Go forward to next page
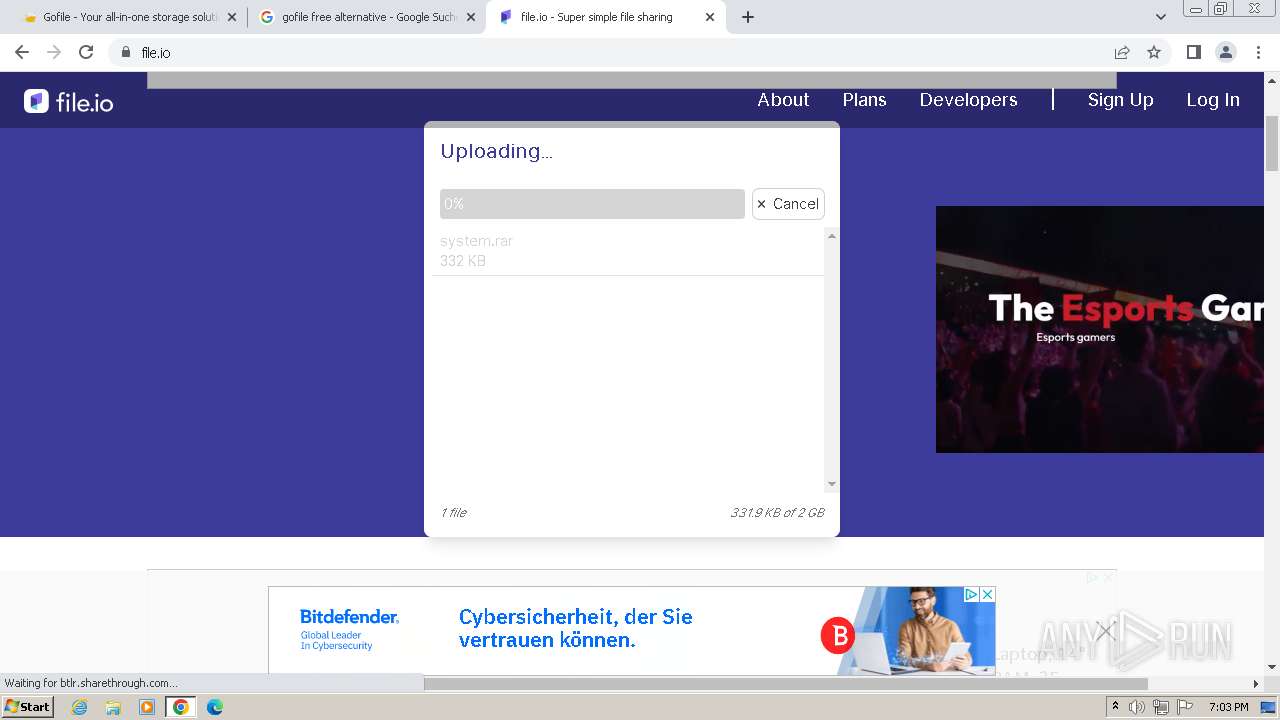 [x=54, y=52]
